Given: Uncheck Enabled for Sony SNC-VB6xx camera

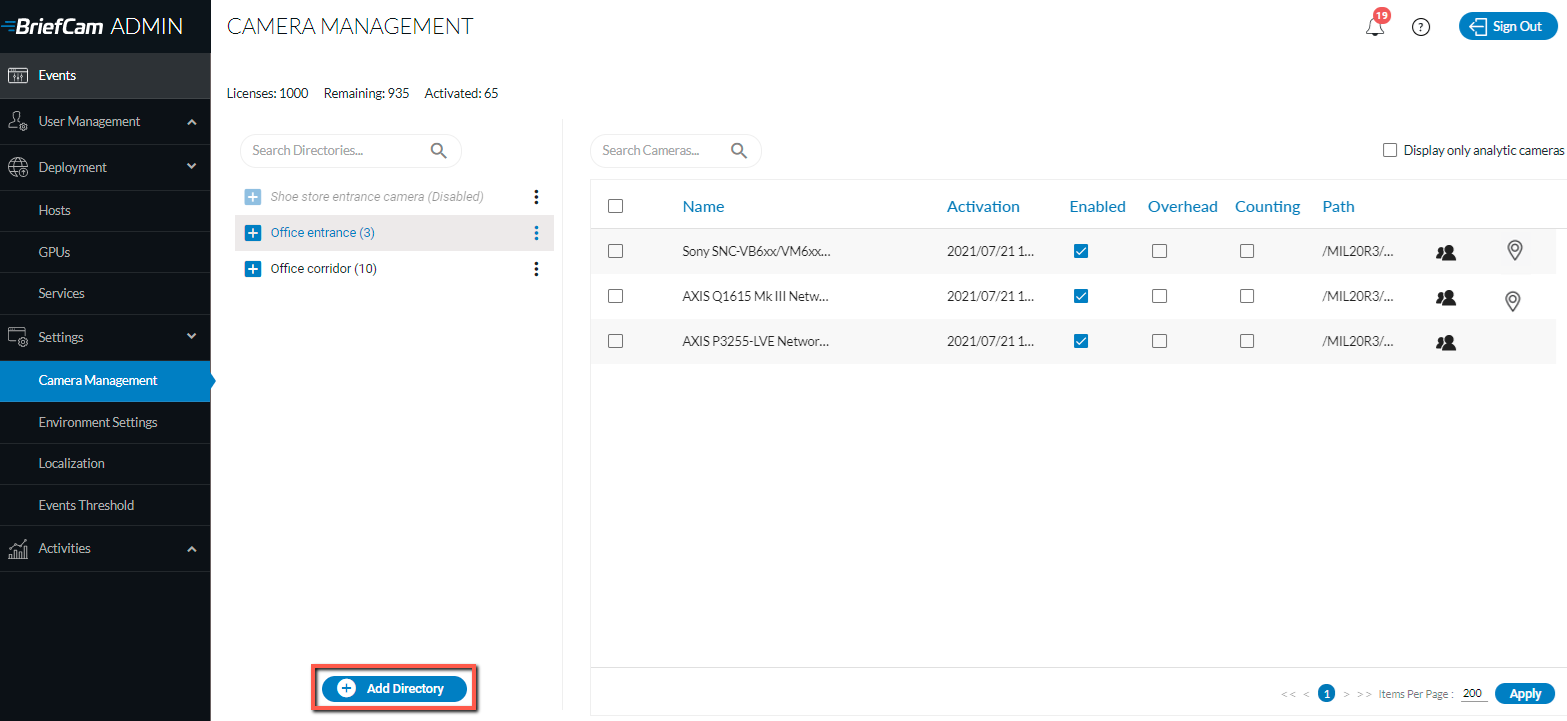Looking at the screenshot, I should coord(1081,251).
